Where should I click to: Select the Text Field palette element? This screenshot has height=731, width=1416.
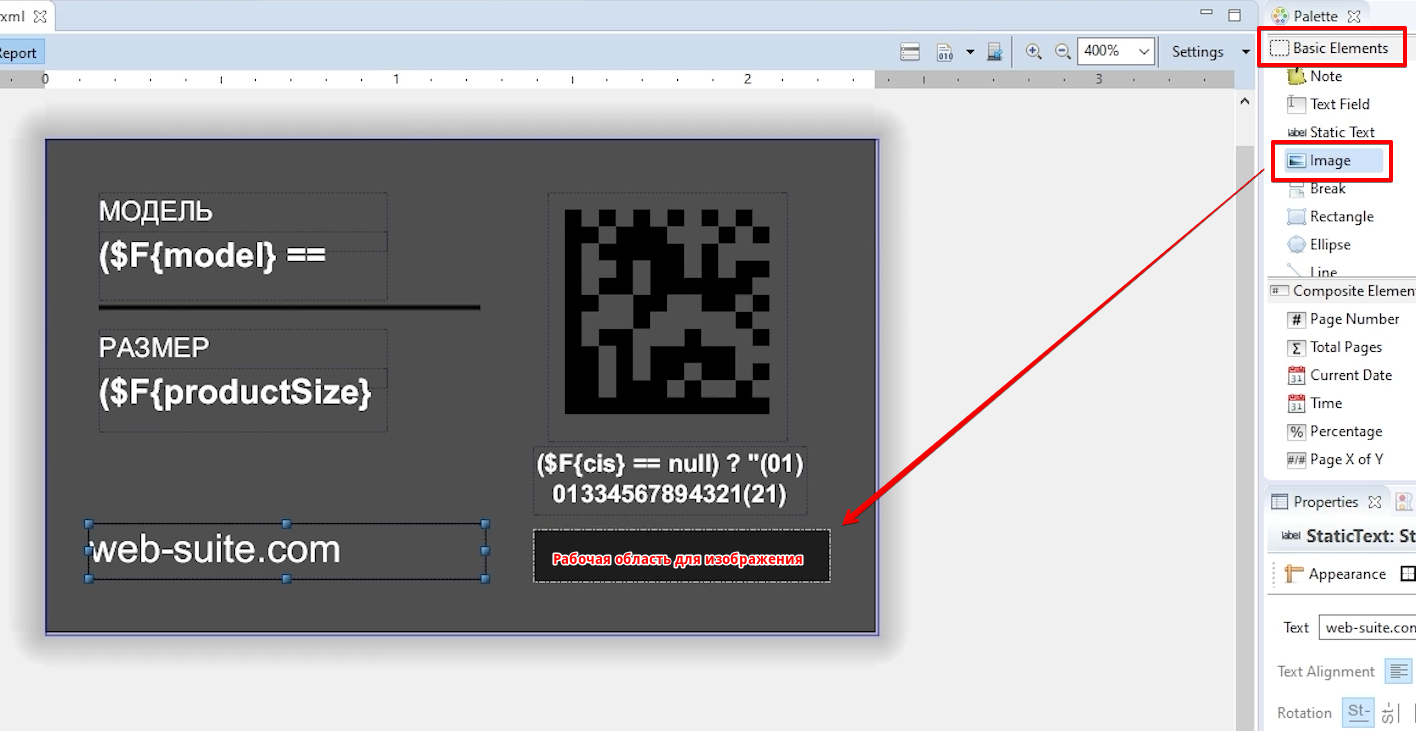(x=1327, y=104)
